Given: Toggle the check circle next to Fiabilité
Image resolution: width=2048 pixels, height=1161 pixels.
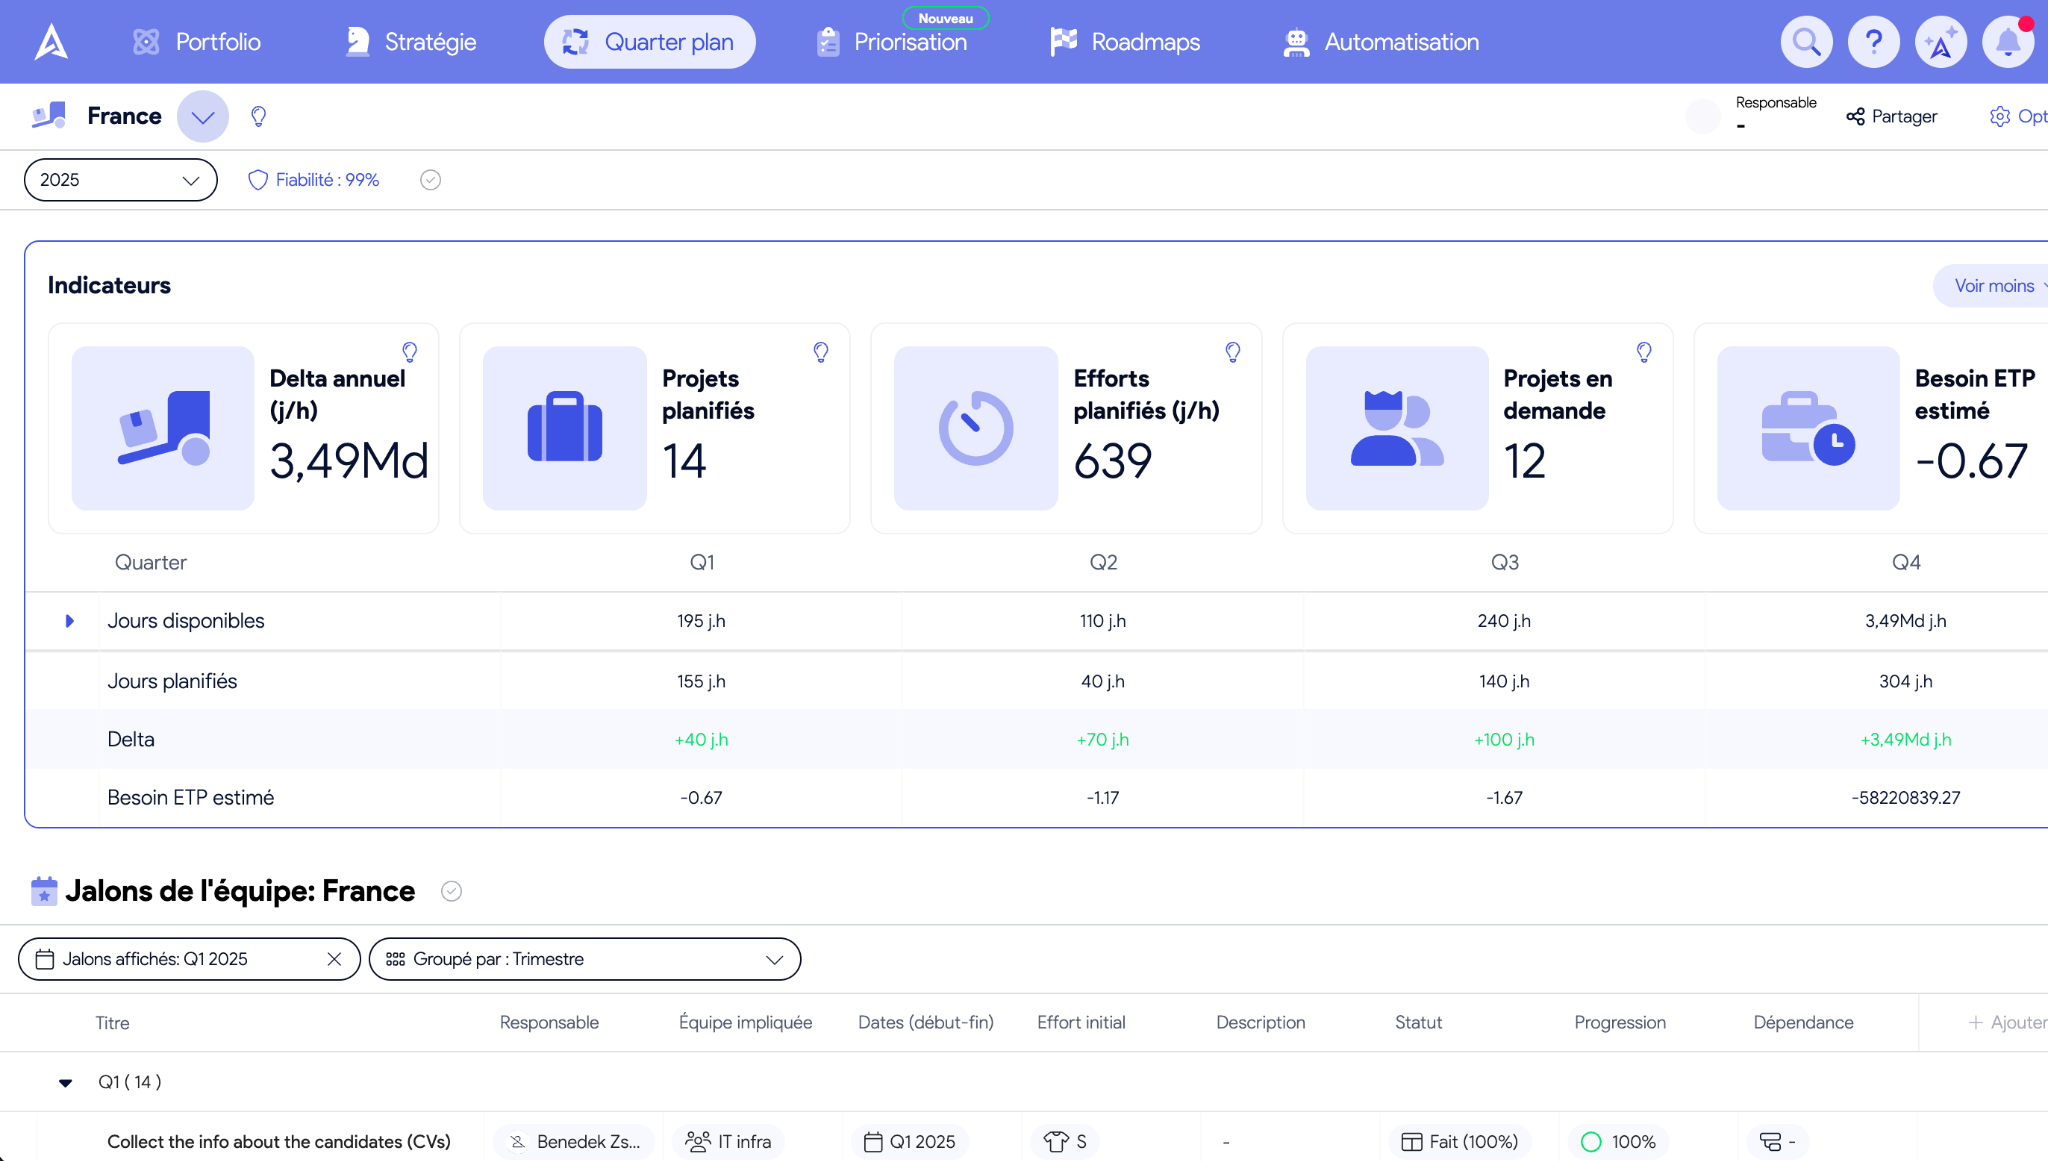Looking at the screenshot, I should [x=430, y=180].
